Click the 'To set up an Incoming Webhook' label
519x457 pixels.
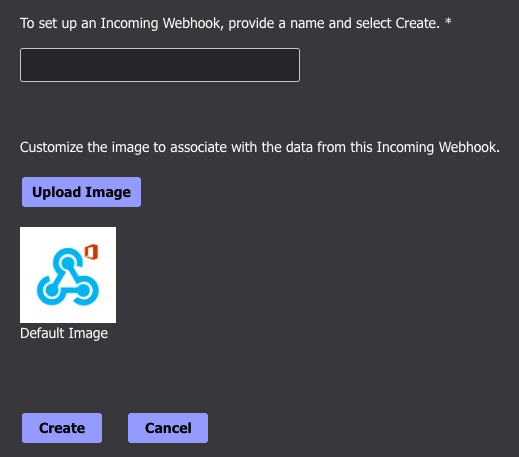[x=230, y=23]
